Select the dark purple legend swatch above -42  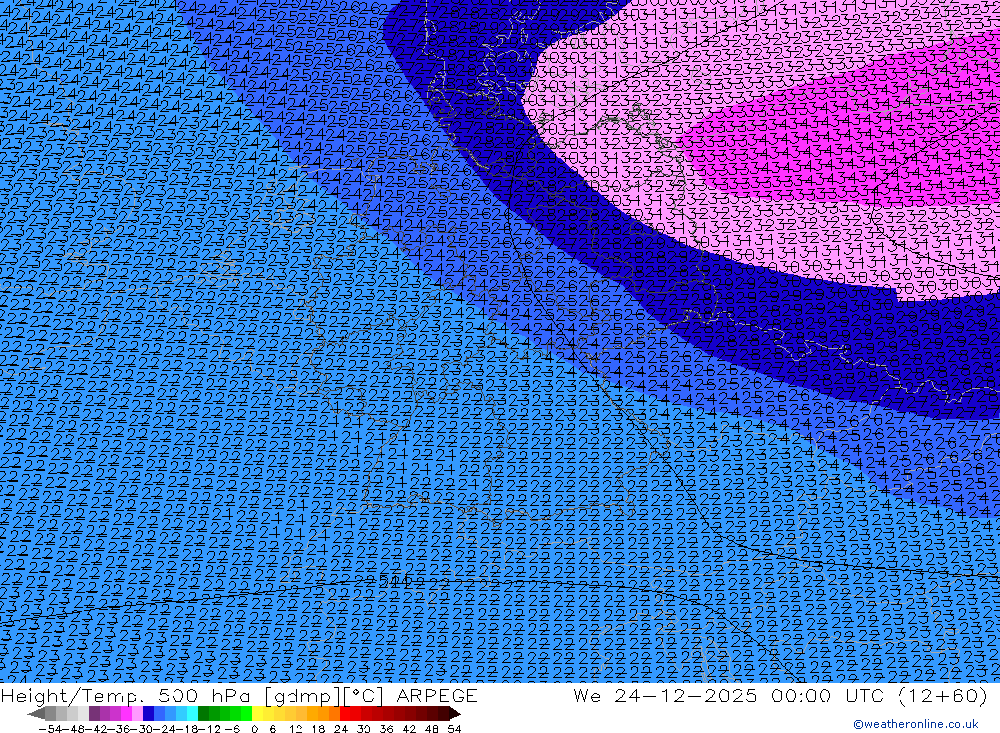coord(94,714)
